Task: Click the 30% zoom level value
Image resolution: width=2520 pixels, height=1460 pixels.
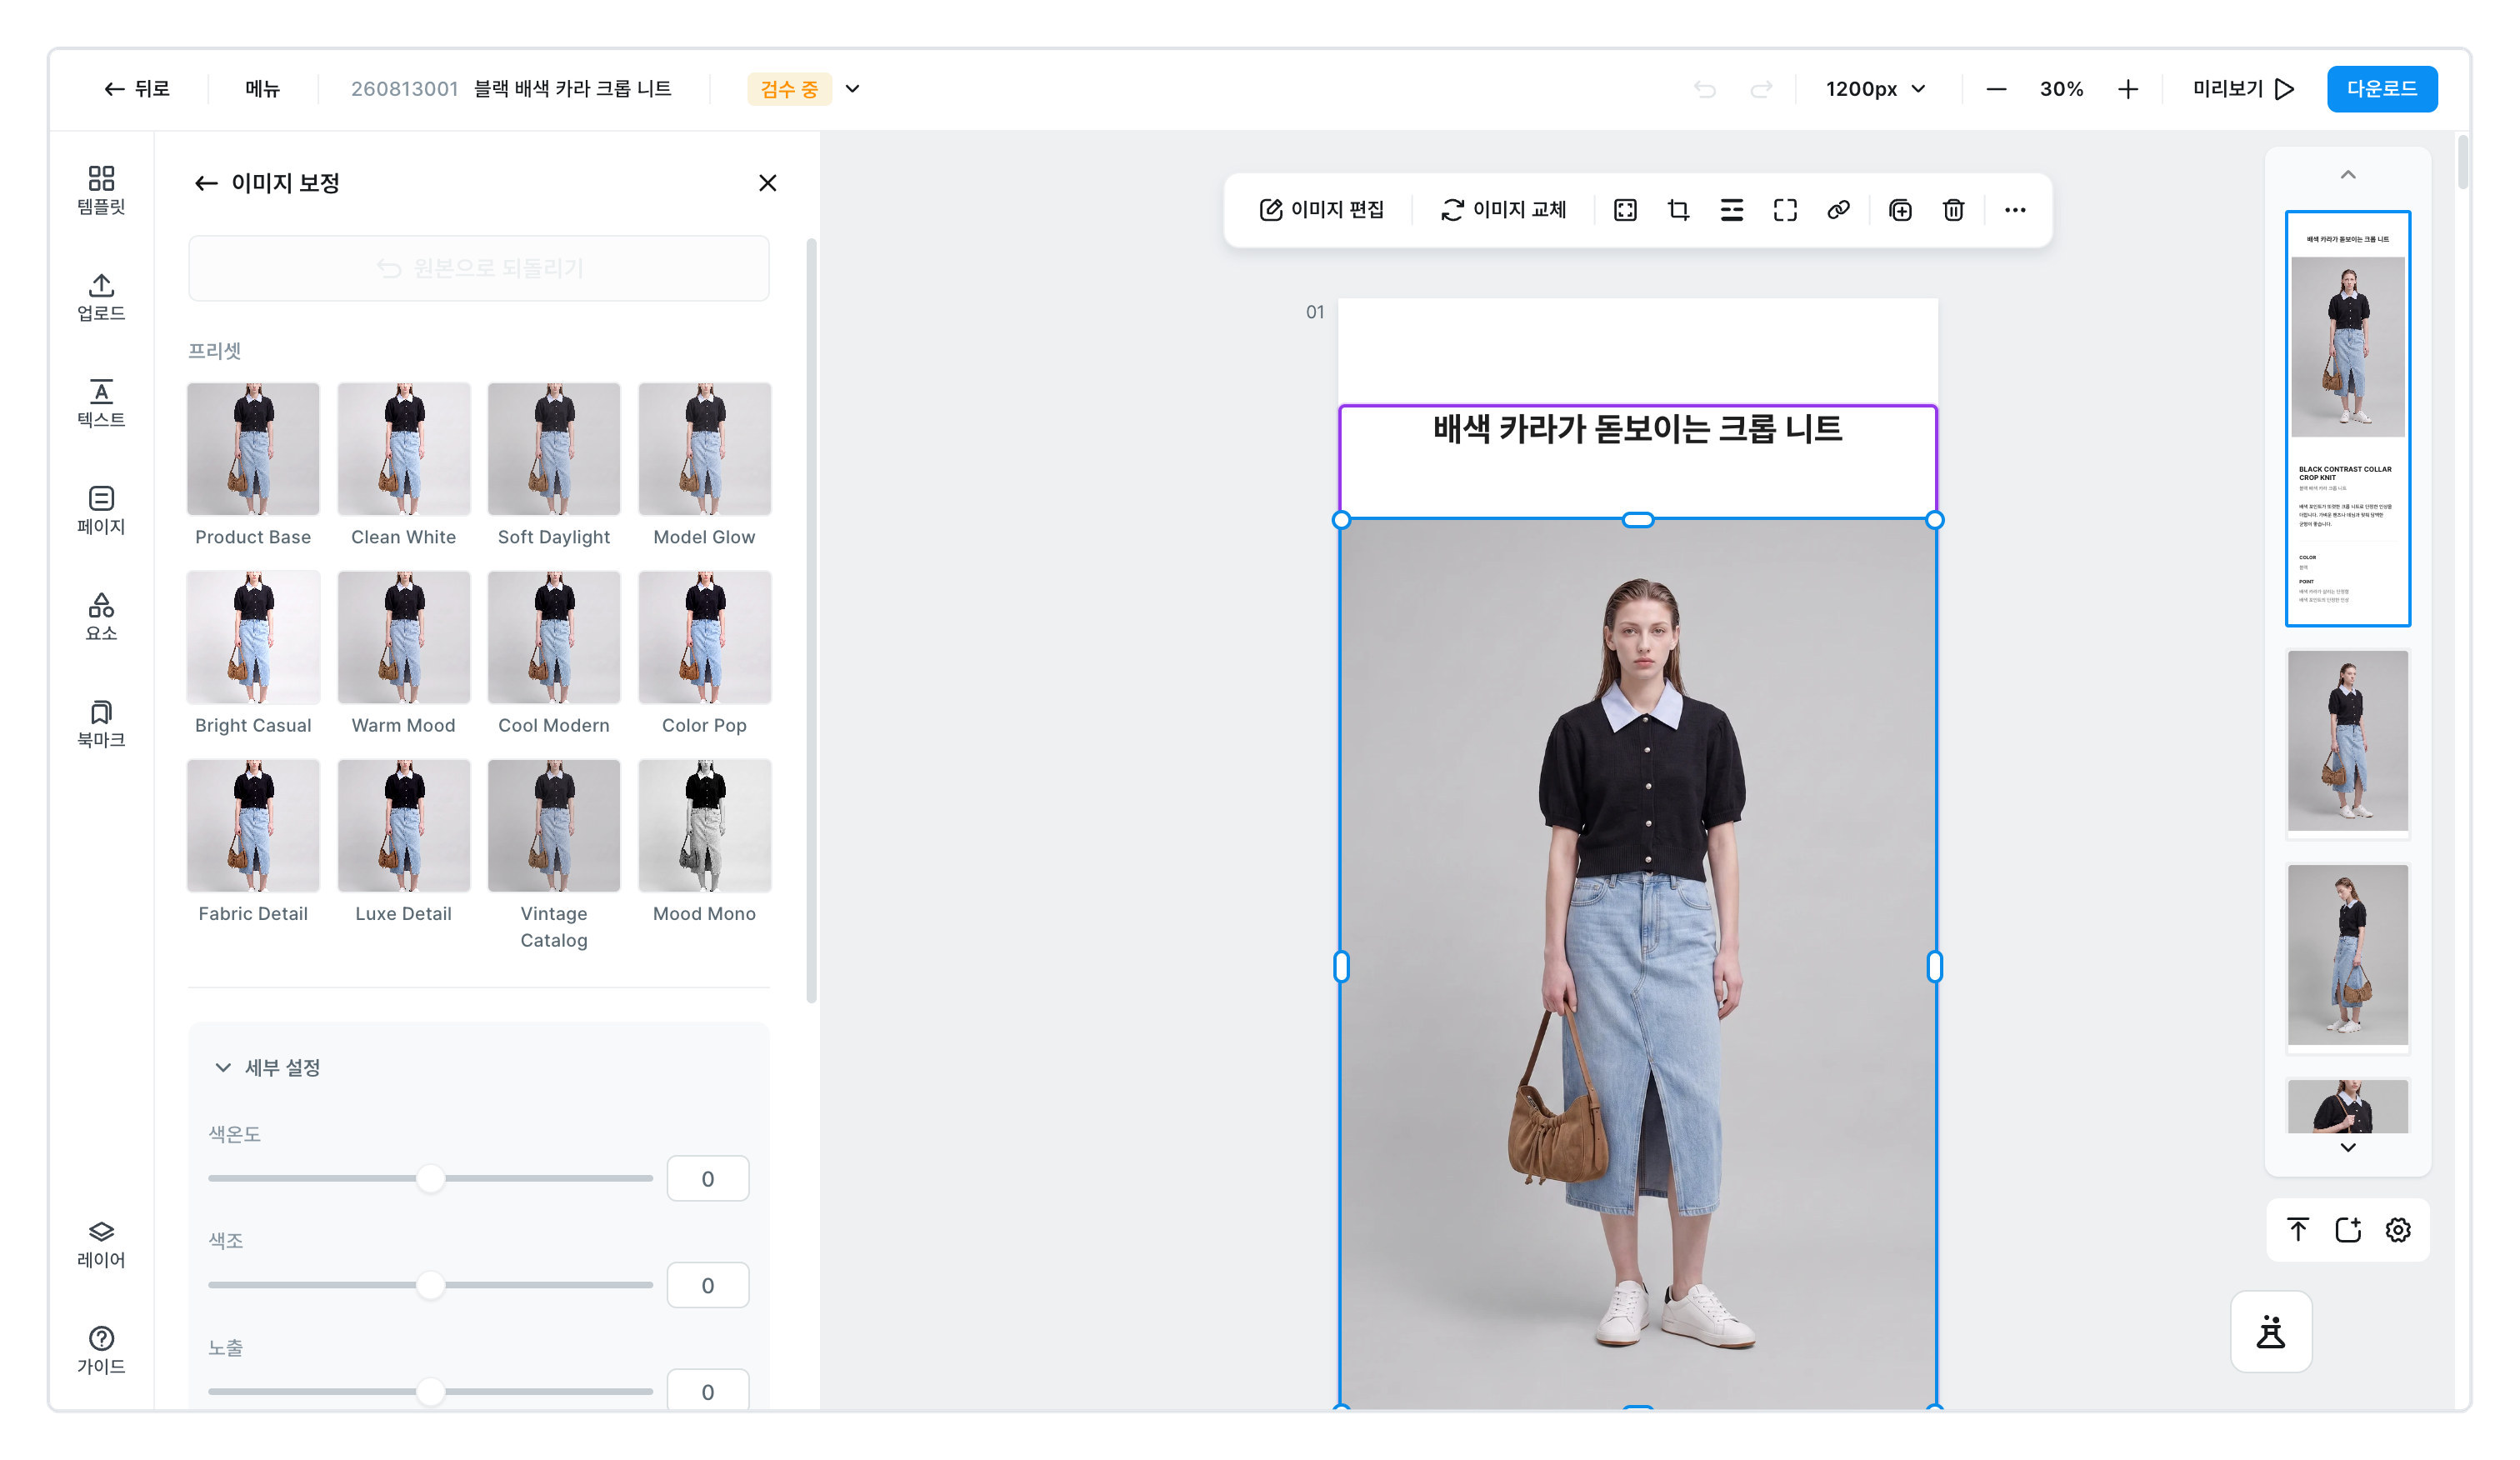Action: pyautogui.click(x=2061, y=89)
